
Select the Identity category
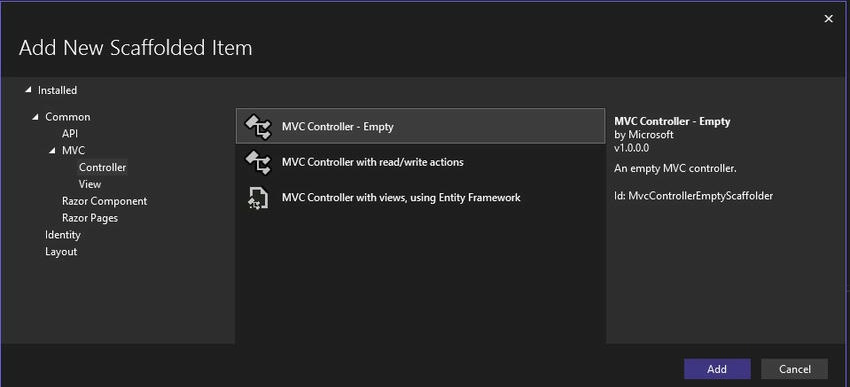tap(63, 235)
